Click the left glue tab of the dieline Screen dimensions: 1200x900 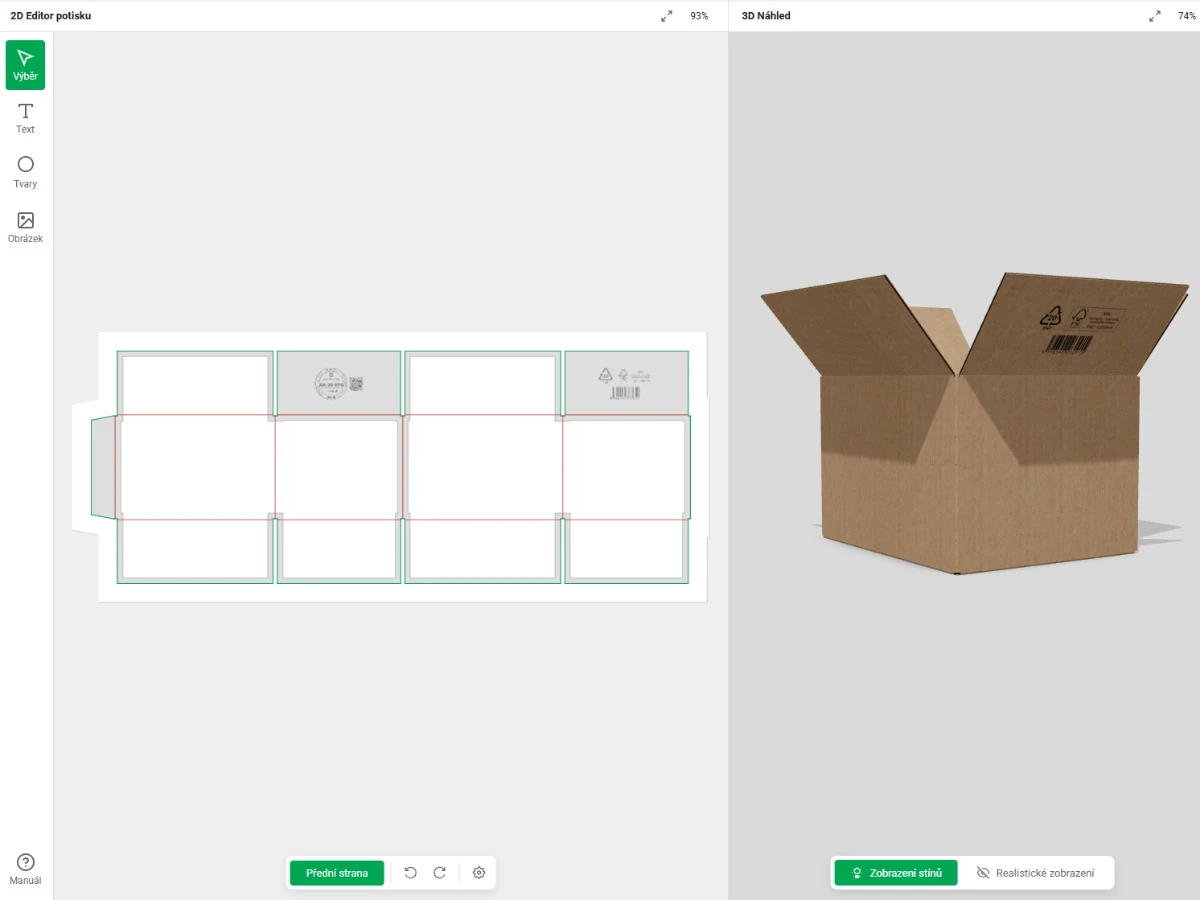click(103, 467)
